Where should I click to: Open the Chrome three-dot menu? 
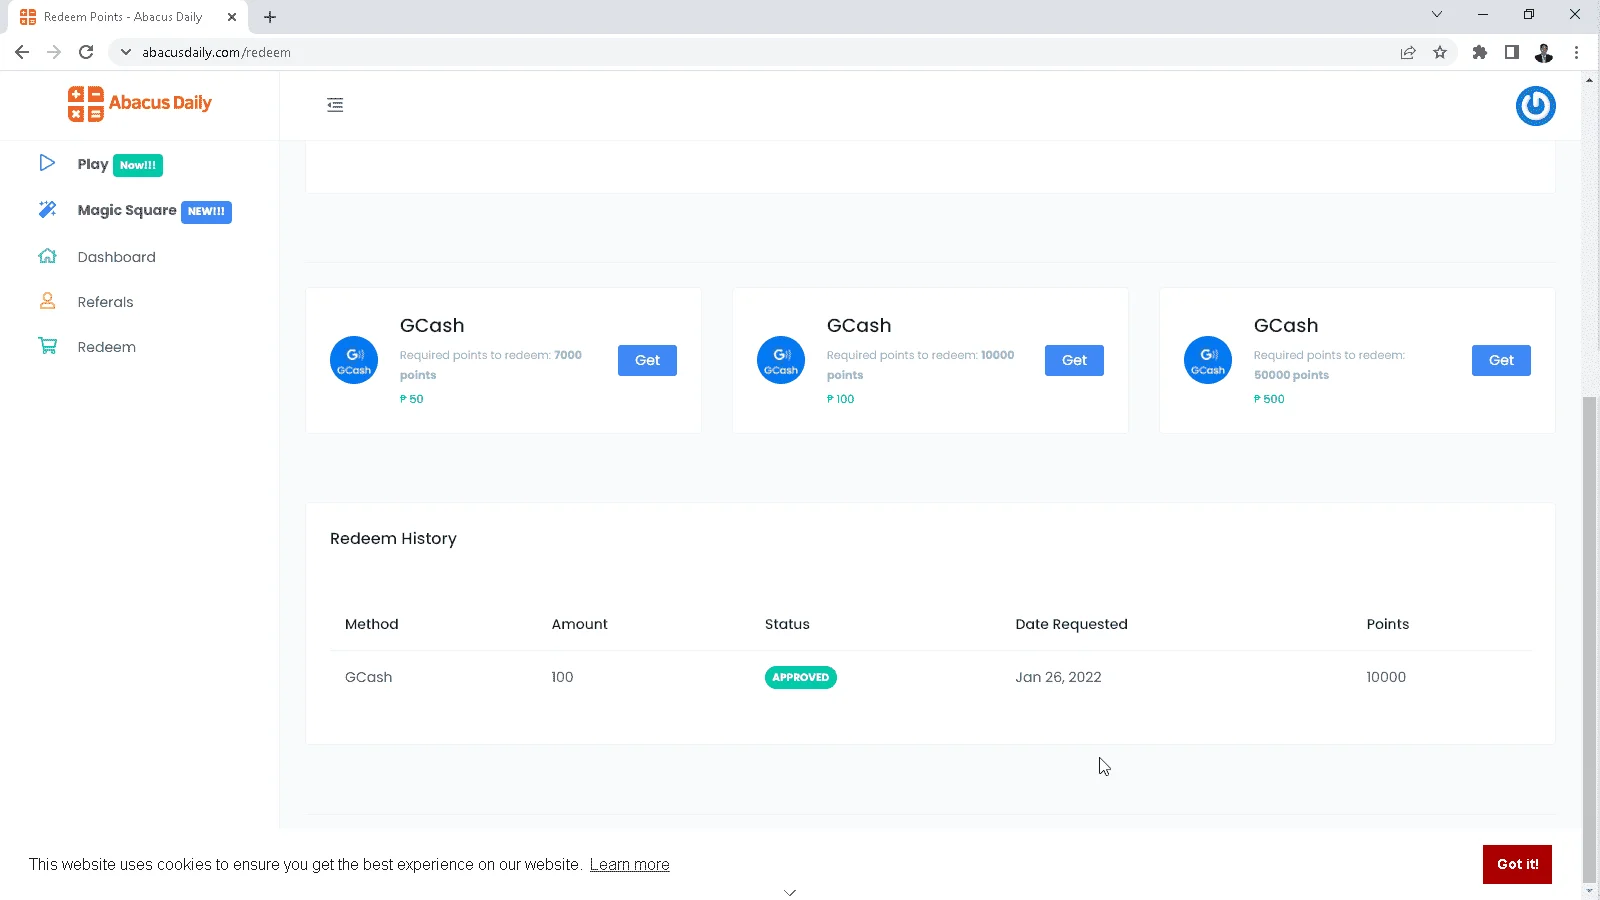(x=1577, y=52)
